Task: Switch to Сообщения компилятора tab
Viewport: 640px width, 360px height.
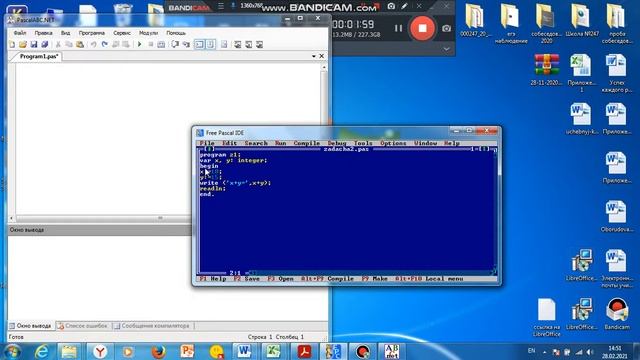Action: (152, 326)
